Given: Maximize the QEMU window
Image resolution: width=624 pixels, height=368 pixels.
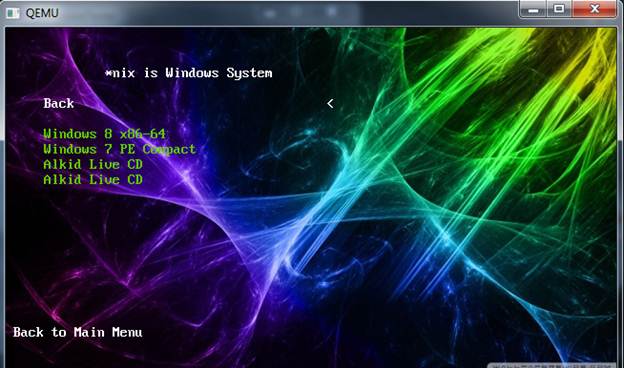Looking at the screenshot, I should (559, 9).
